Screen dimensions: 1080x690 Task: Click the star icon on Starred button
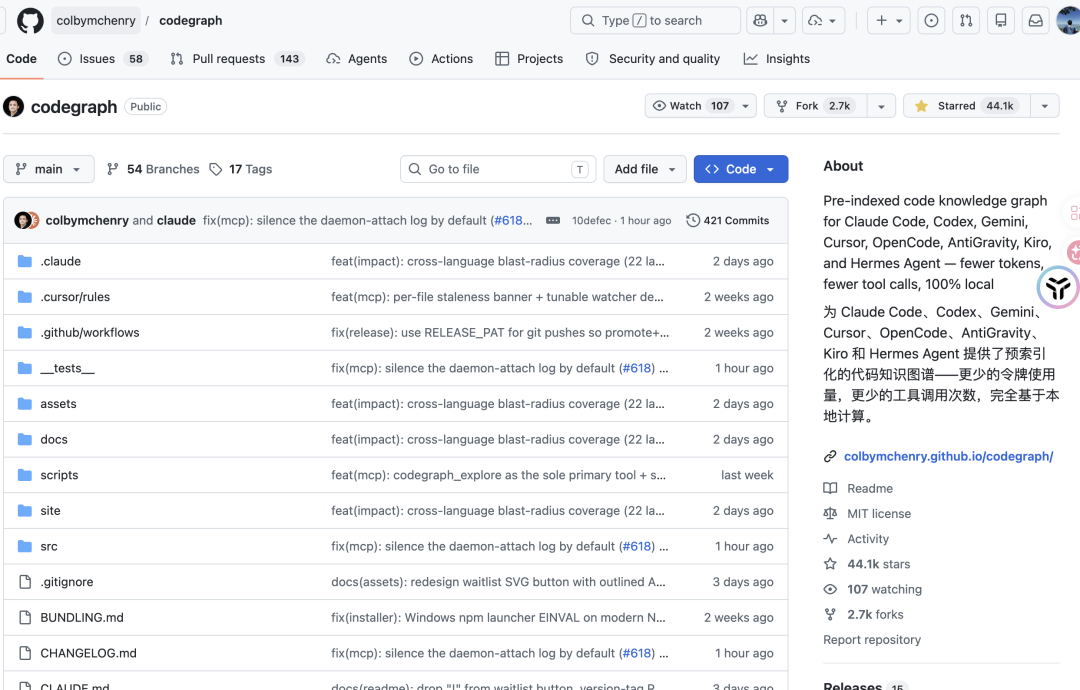[x=921, y=106]
